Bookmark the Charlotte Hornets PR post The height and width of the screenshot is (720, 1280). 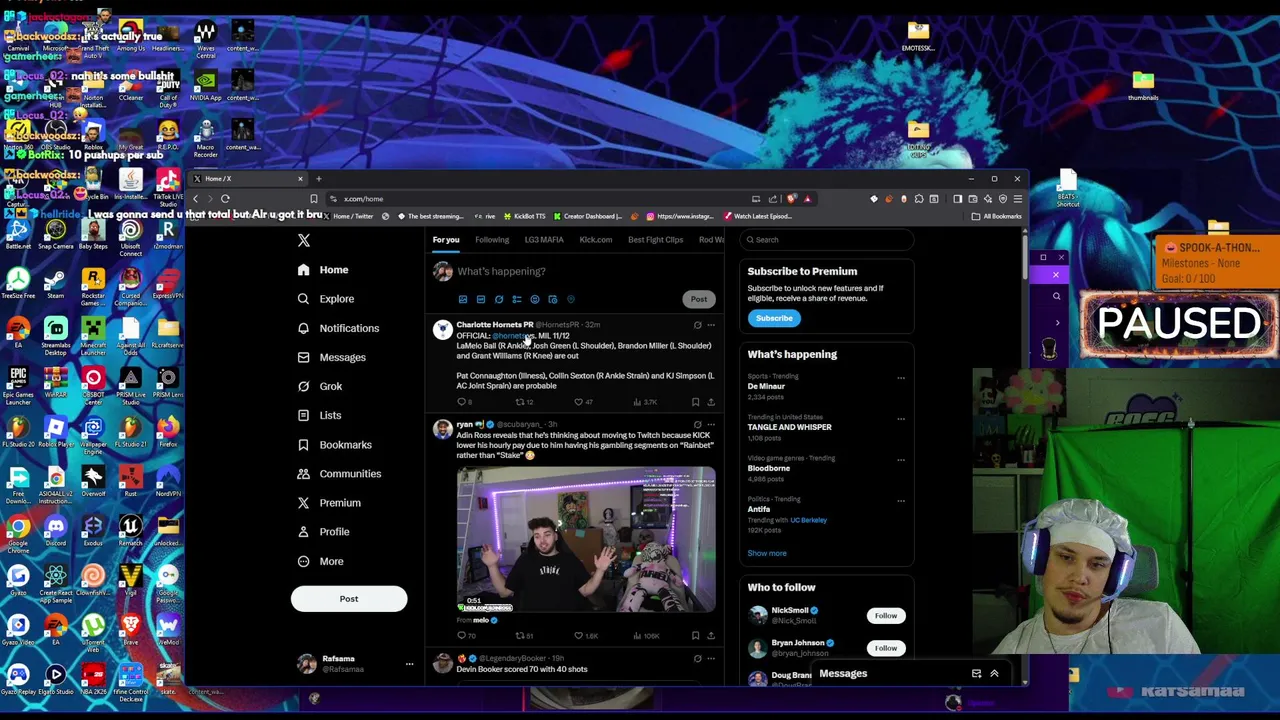[x=696, y=402]
